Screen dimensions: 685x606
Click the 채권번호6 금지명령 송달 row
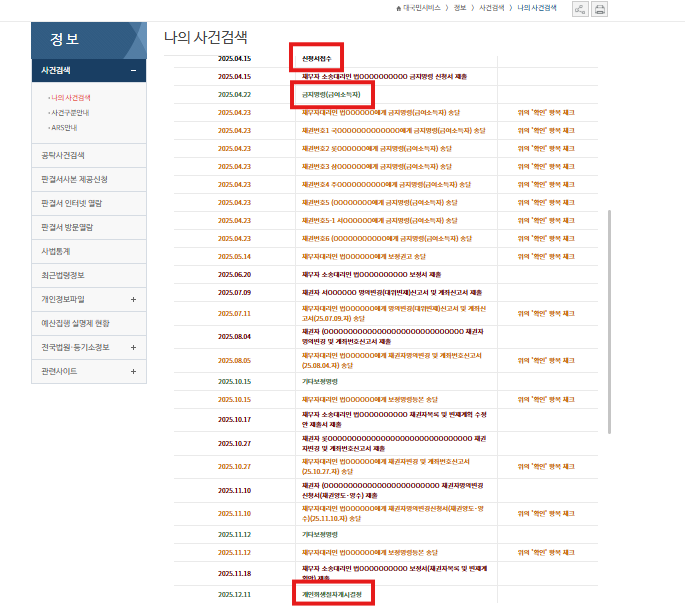pos(387,239)
